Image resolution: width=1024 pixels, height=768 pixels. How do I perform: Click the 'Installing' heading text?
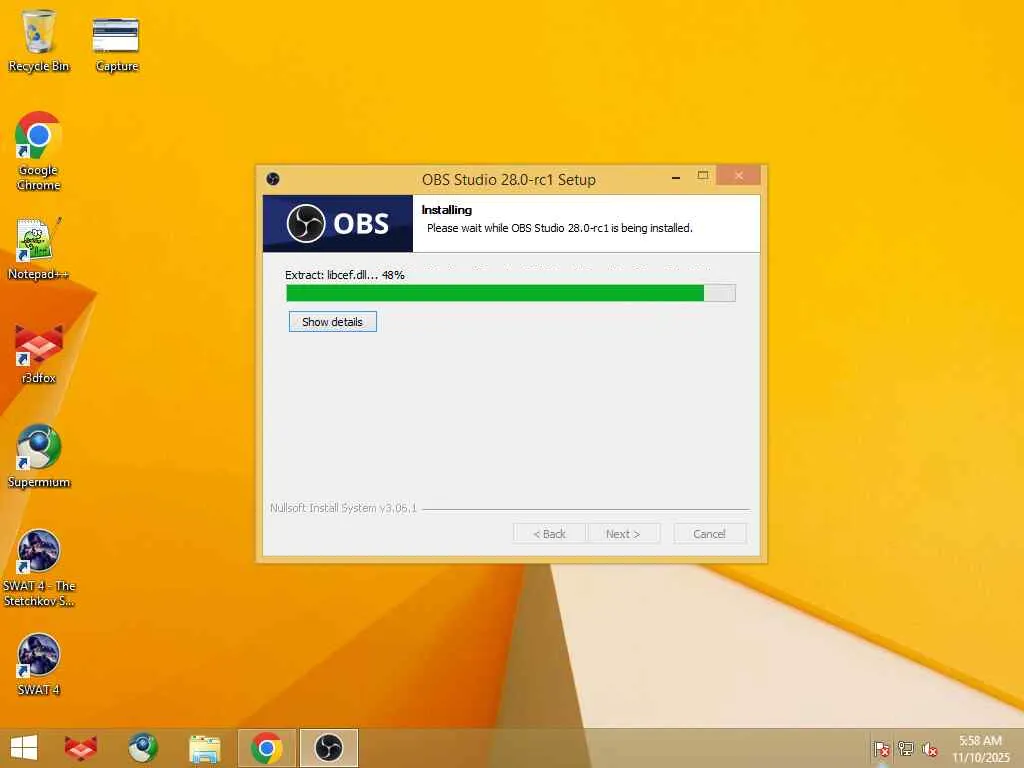tap(447, 210)
